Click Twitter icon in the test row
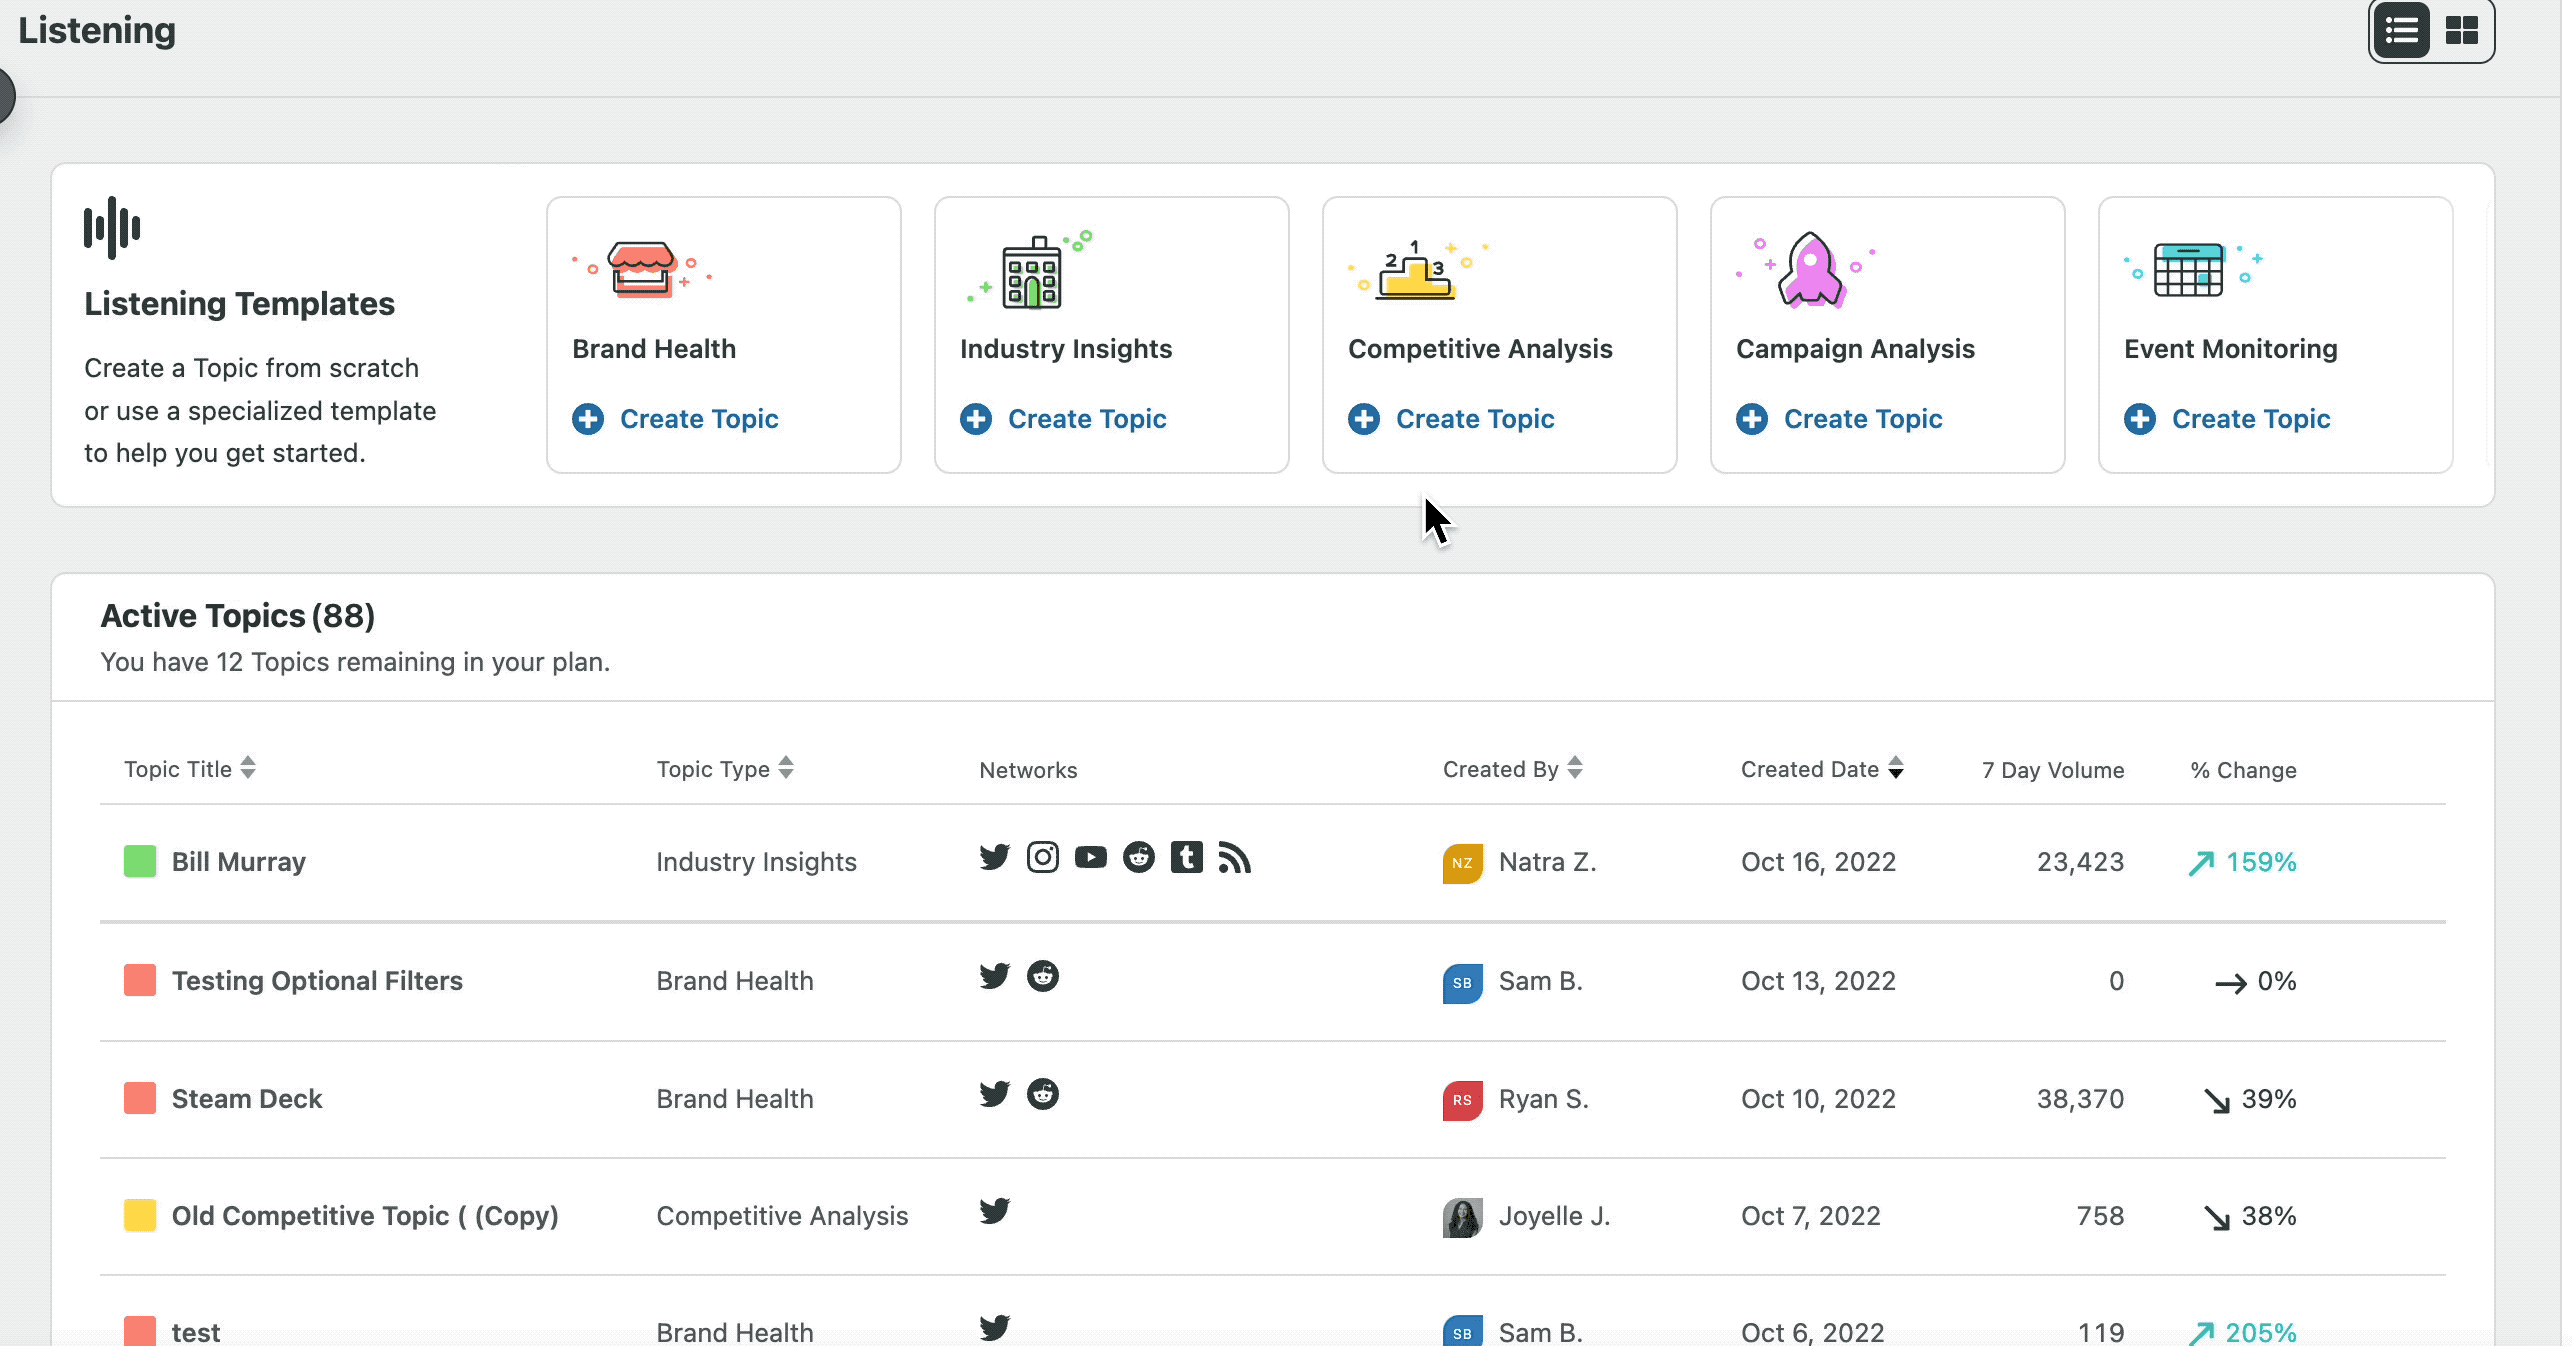 (995, 1328)
